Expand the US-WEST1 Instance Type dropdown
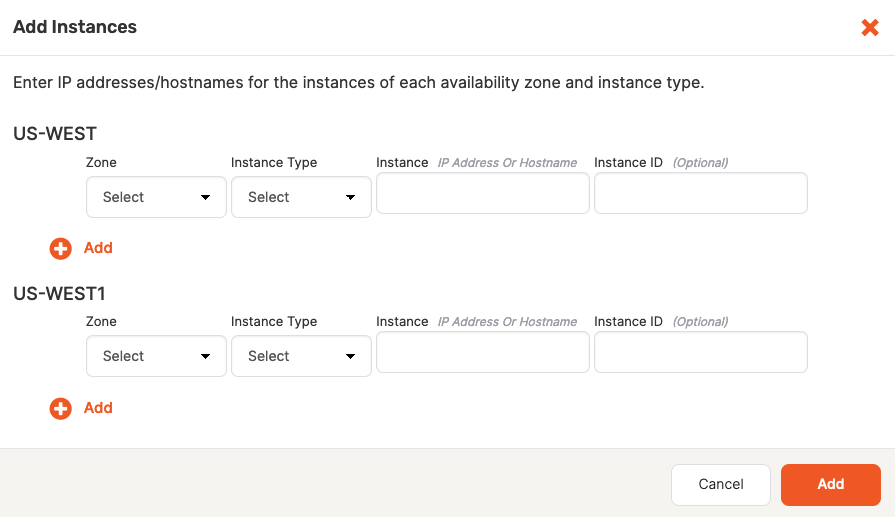Viewport: 895px width, 517px height. point(301,356)
